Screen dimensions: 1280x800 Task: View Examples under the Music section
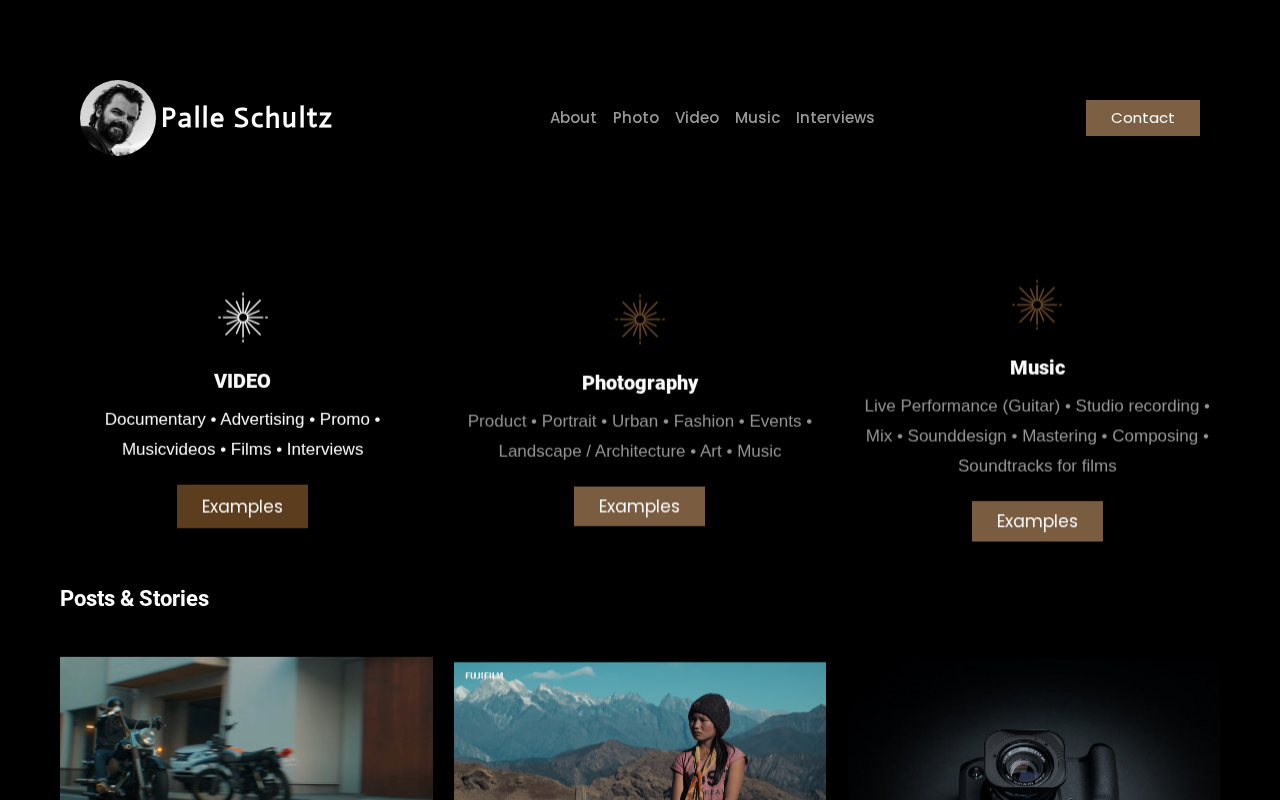(1037, 521)
